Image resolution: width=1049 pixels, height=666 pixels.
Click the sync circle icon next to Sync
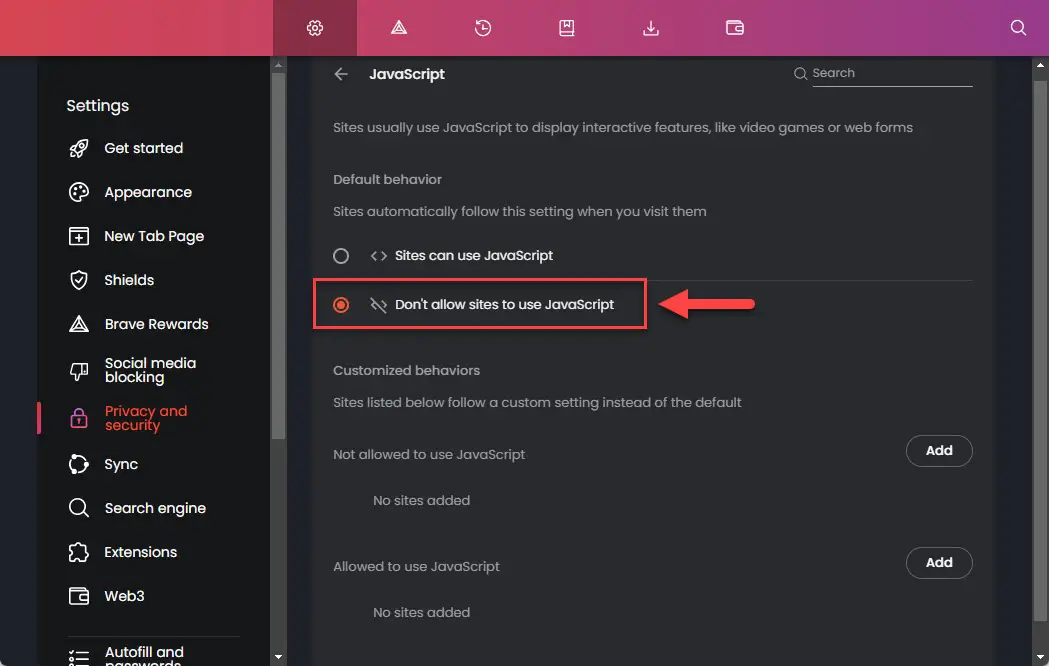click(79, 464)
